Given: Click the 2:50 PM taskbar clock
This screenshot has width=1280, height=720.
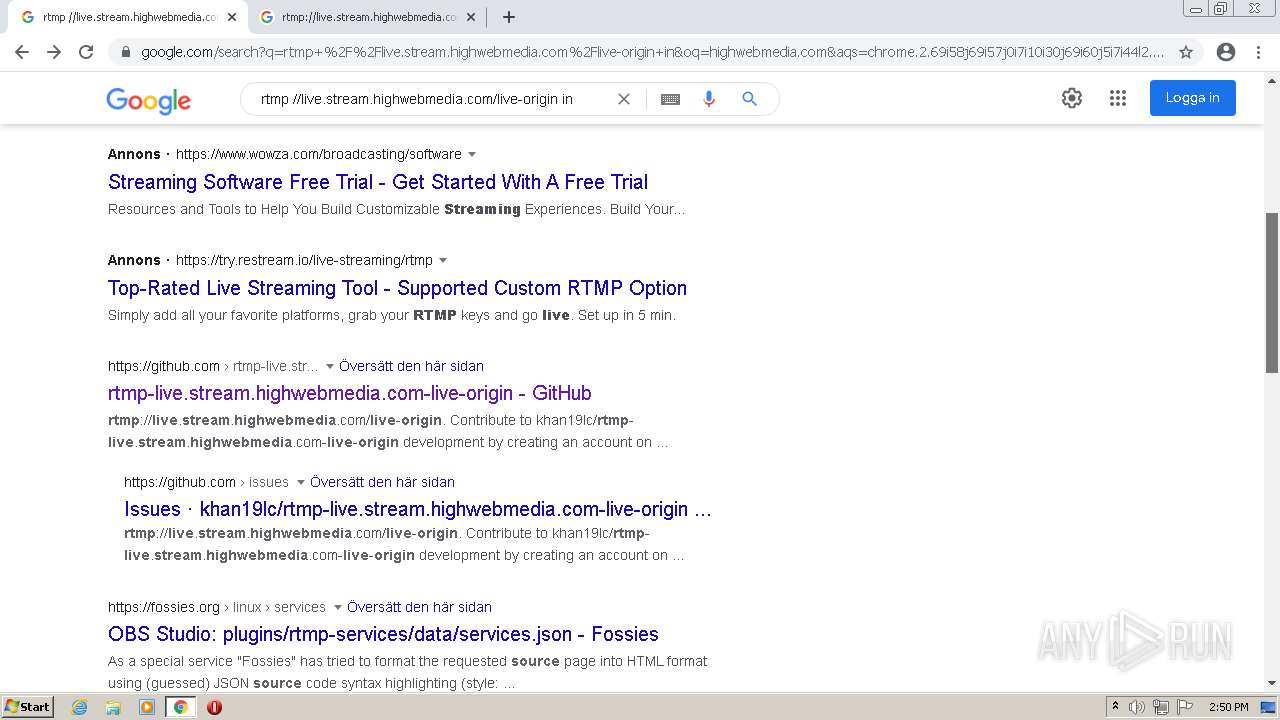Looking at the screenshot, I should [x=1229, y=707].
